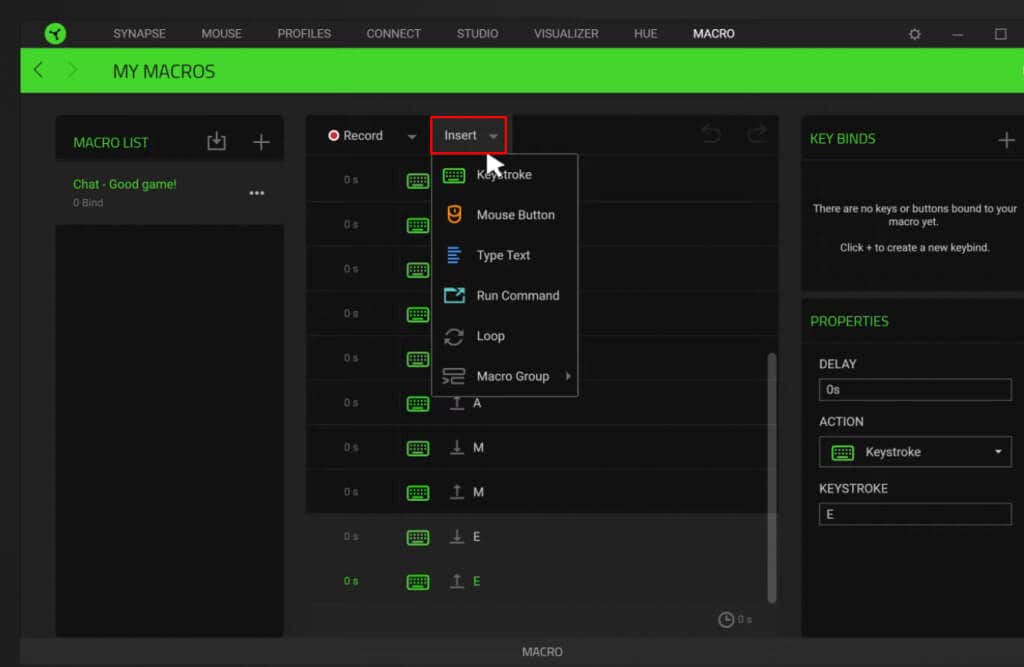Click the Type Text lines icon

pos(454,255)
